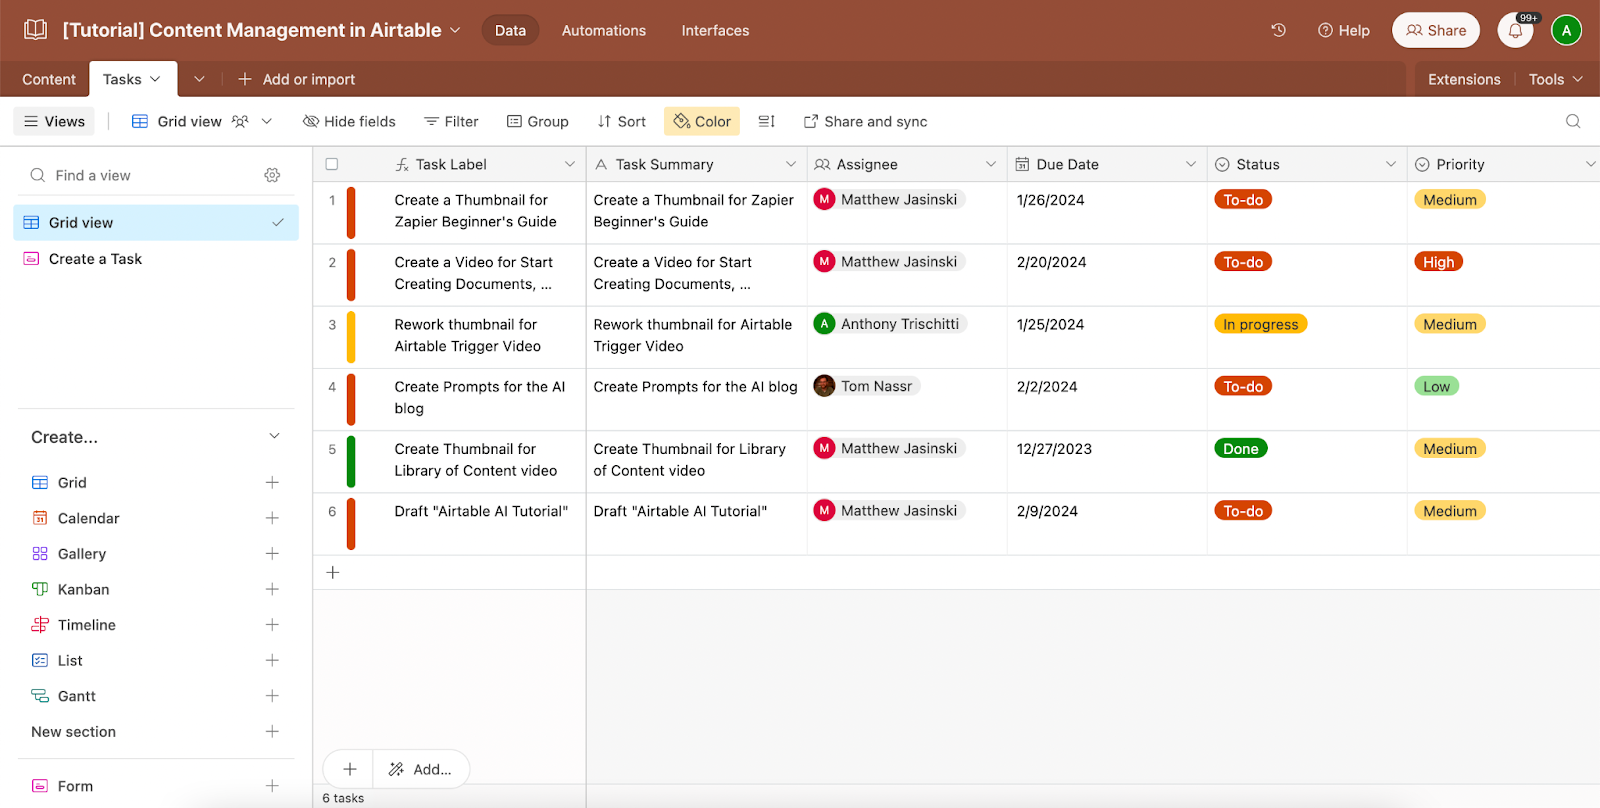Open Task Summary field dropdown
Image resolution: width=1600 pixels, height=808 pixels.
[791, 164]
